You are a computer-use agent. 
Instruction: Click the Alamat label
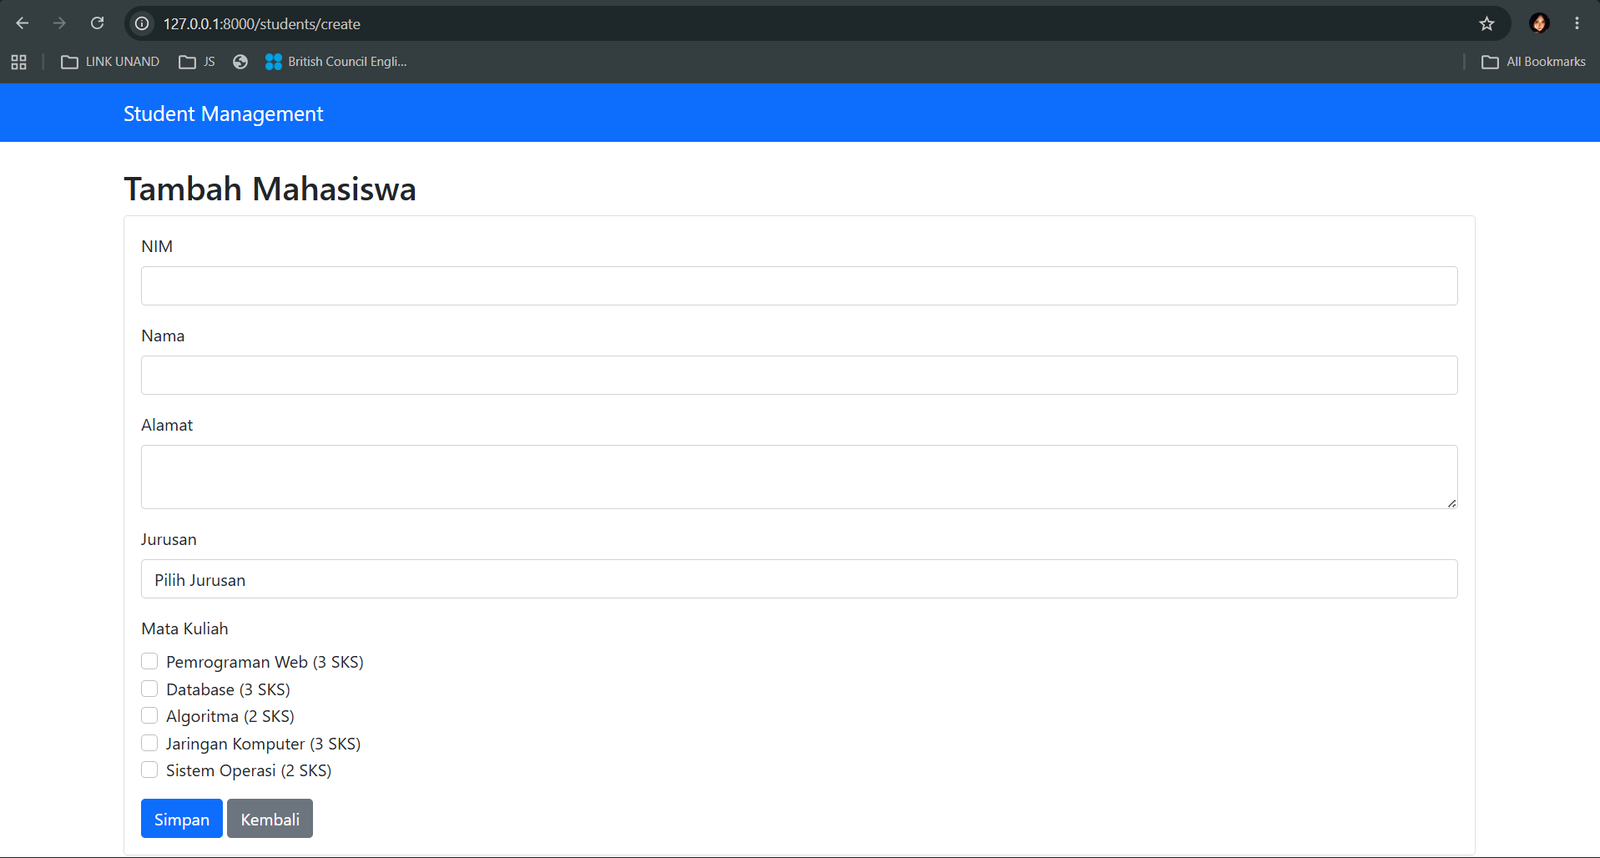[x=167, y=425]
